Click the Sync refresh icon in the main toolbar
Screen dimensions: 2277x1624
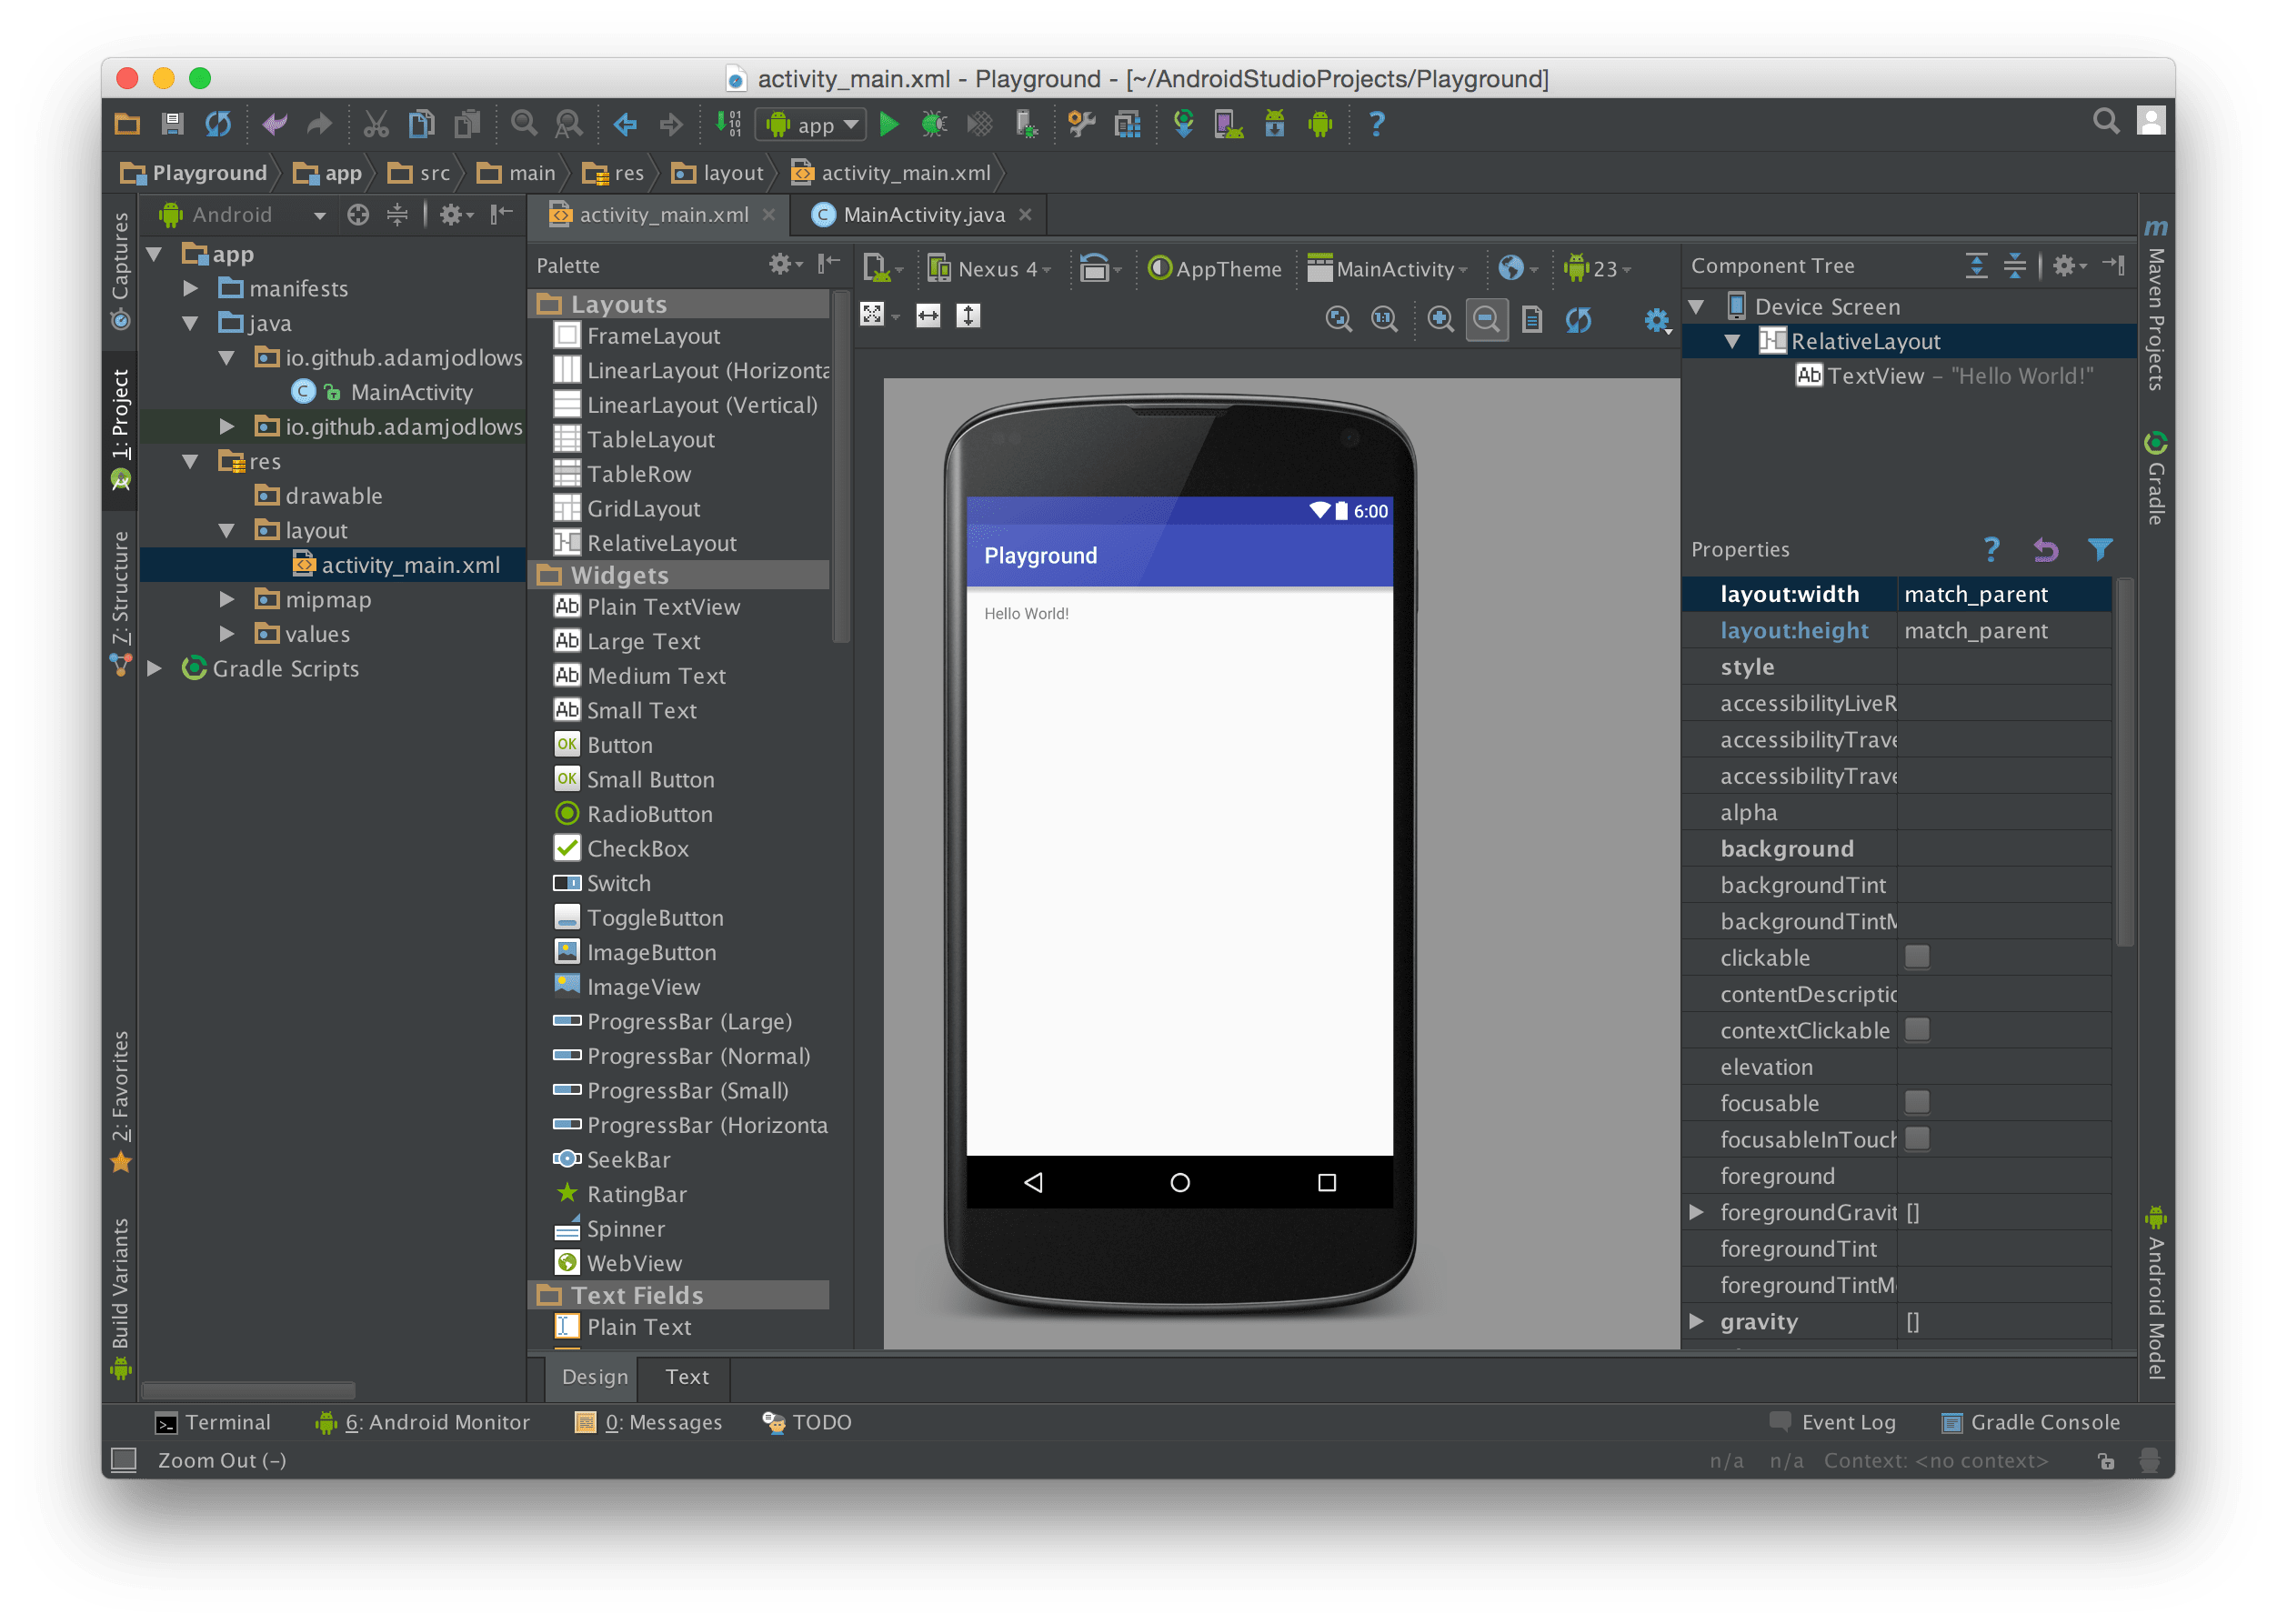click(x=218, y=124)
